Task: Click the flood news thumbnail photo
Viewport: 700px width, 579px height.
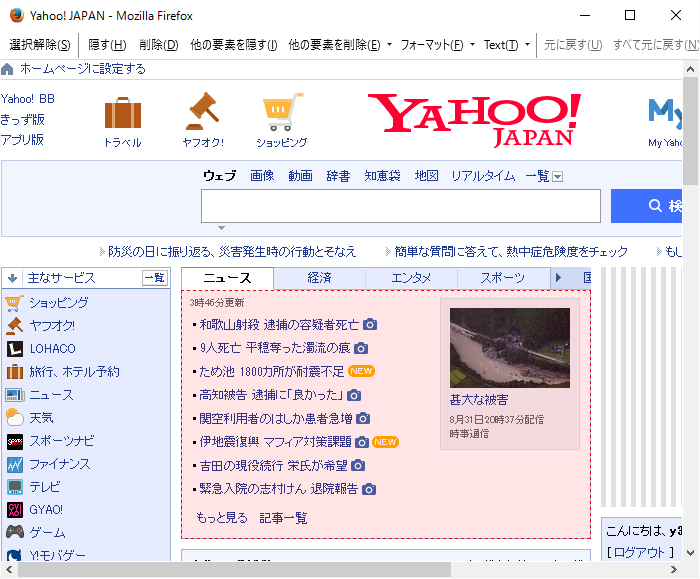Action: [x=510, y=348]
